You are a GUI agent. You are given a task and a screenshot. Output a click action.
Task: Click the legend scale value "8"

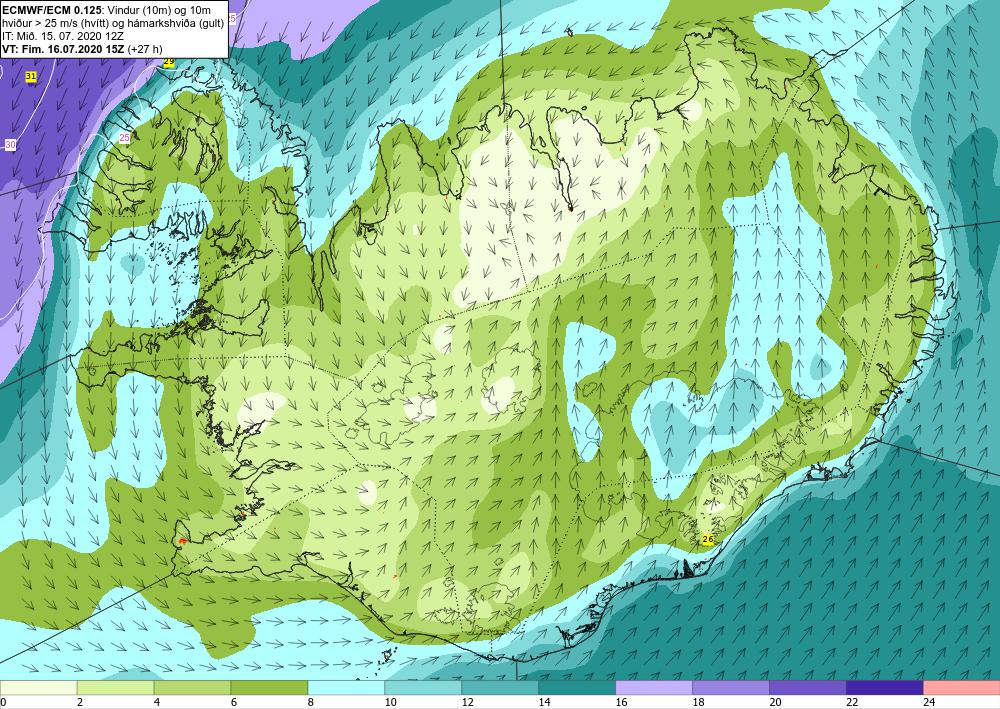[311, 702]
